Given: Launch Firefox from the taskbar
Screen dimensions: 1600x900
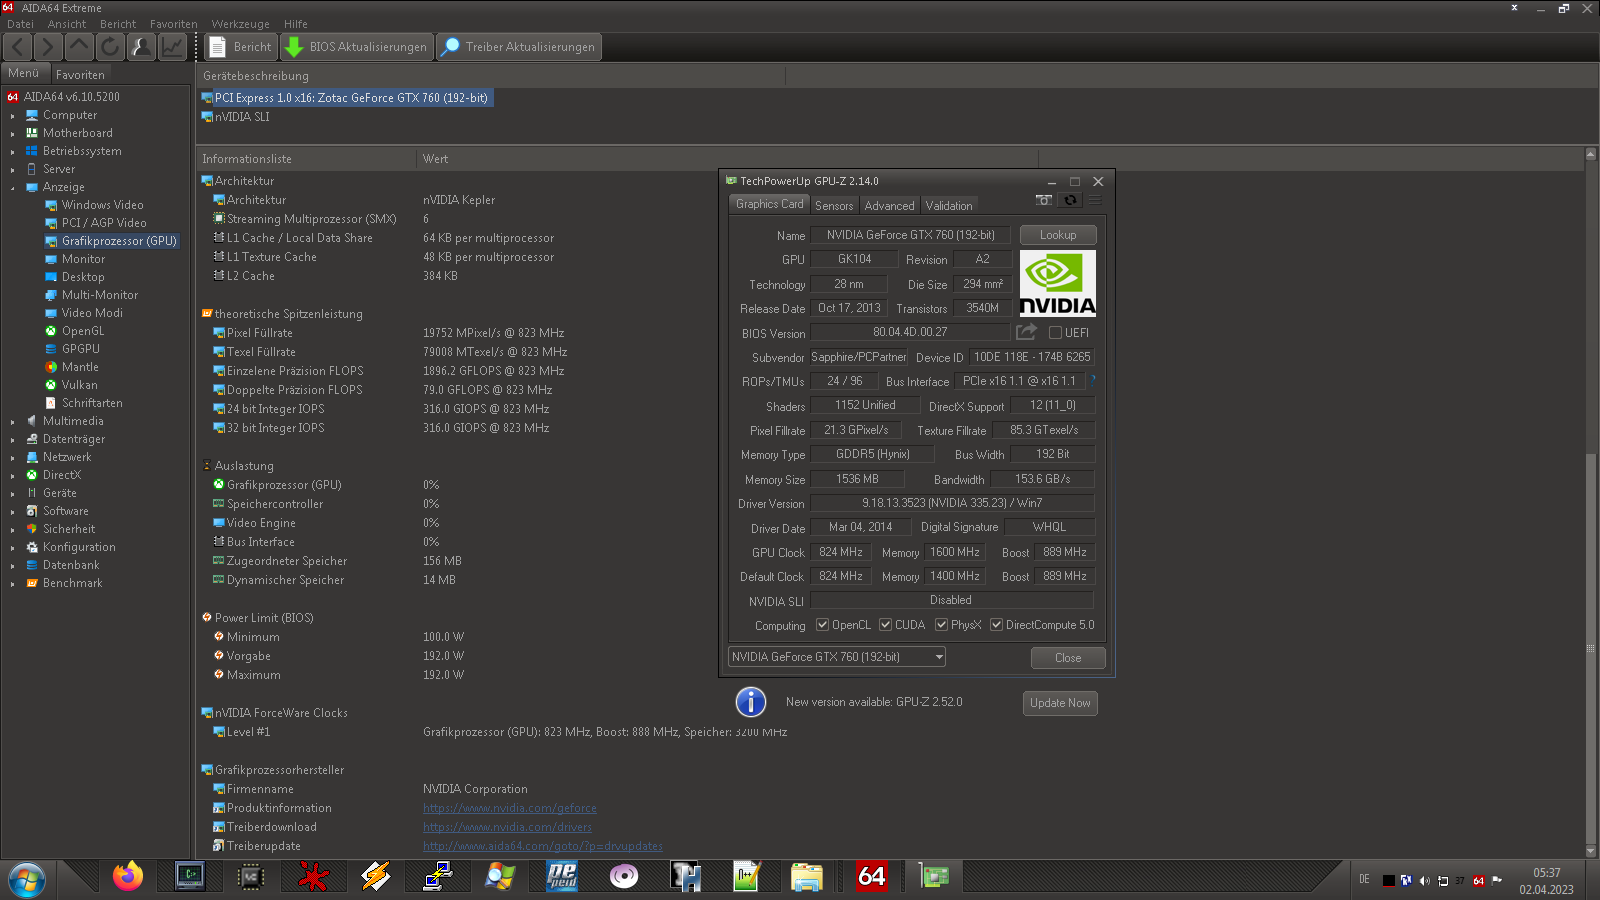Looking at the screenshot, I should tap(128, 877).
